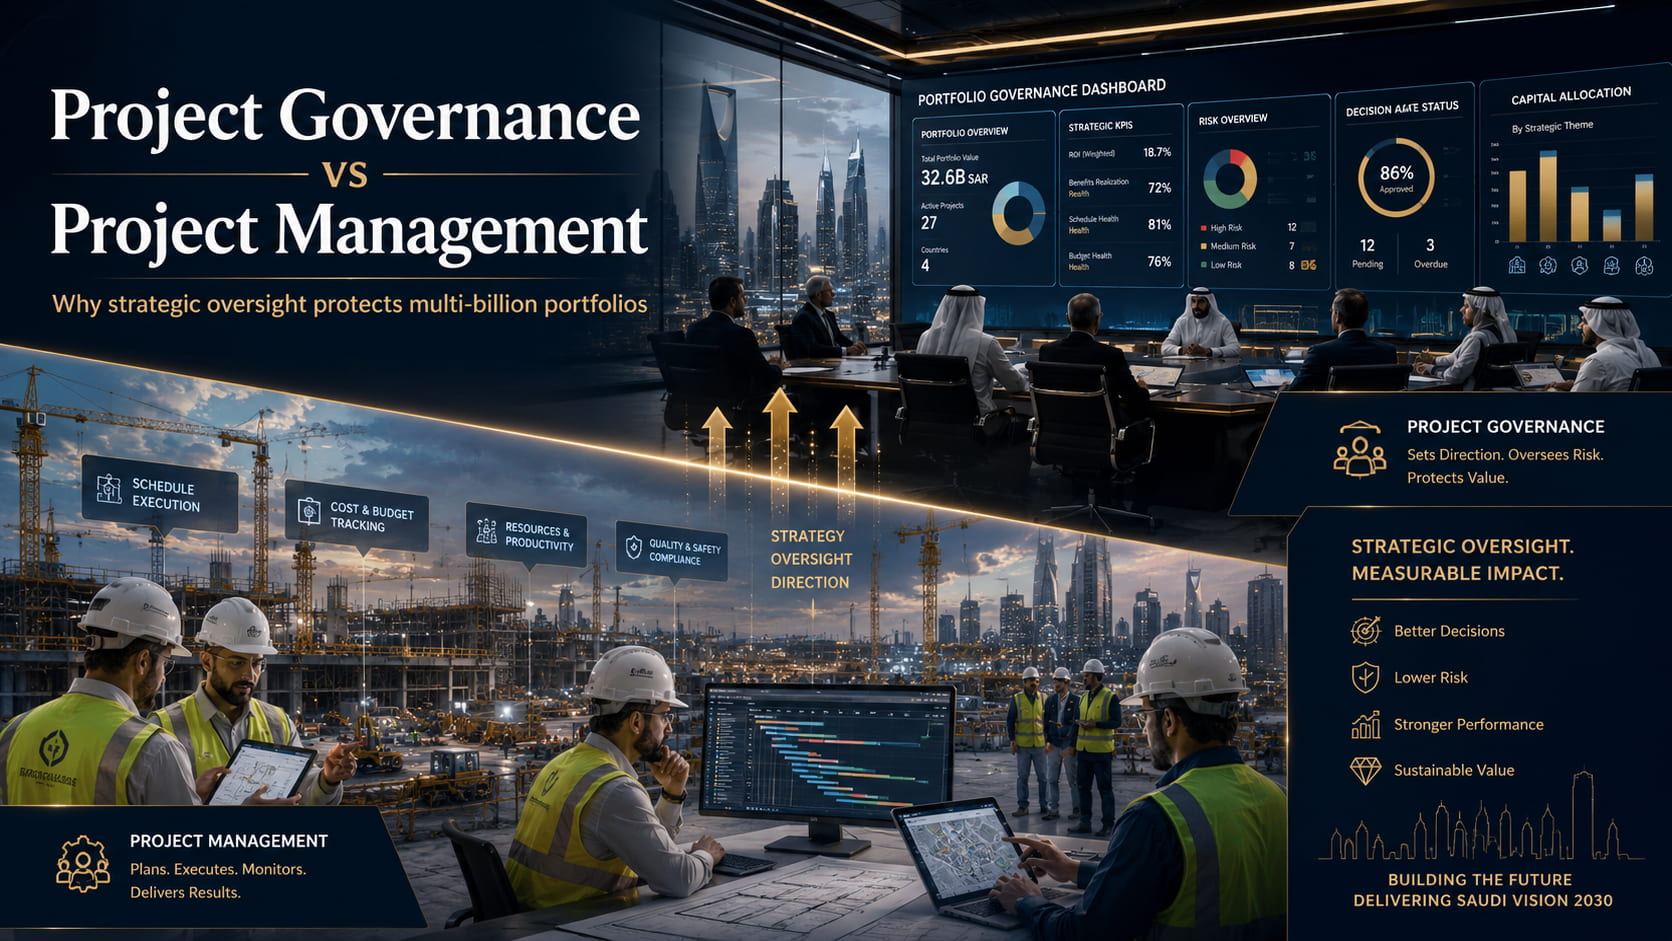This screenshot has height=941, width=1672.
Task: Click the Countries value 4
Action: 925,266
